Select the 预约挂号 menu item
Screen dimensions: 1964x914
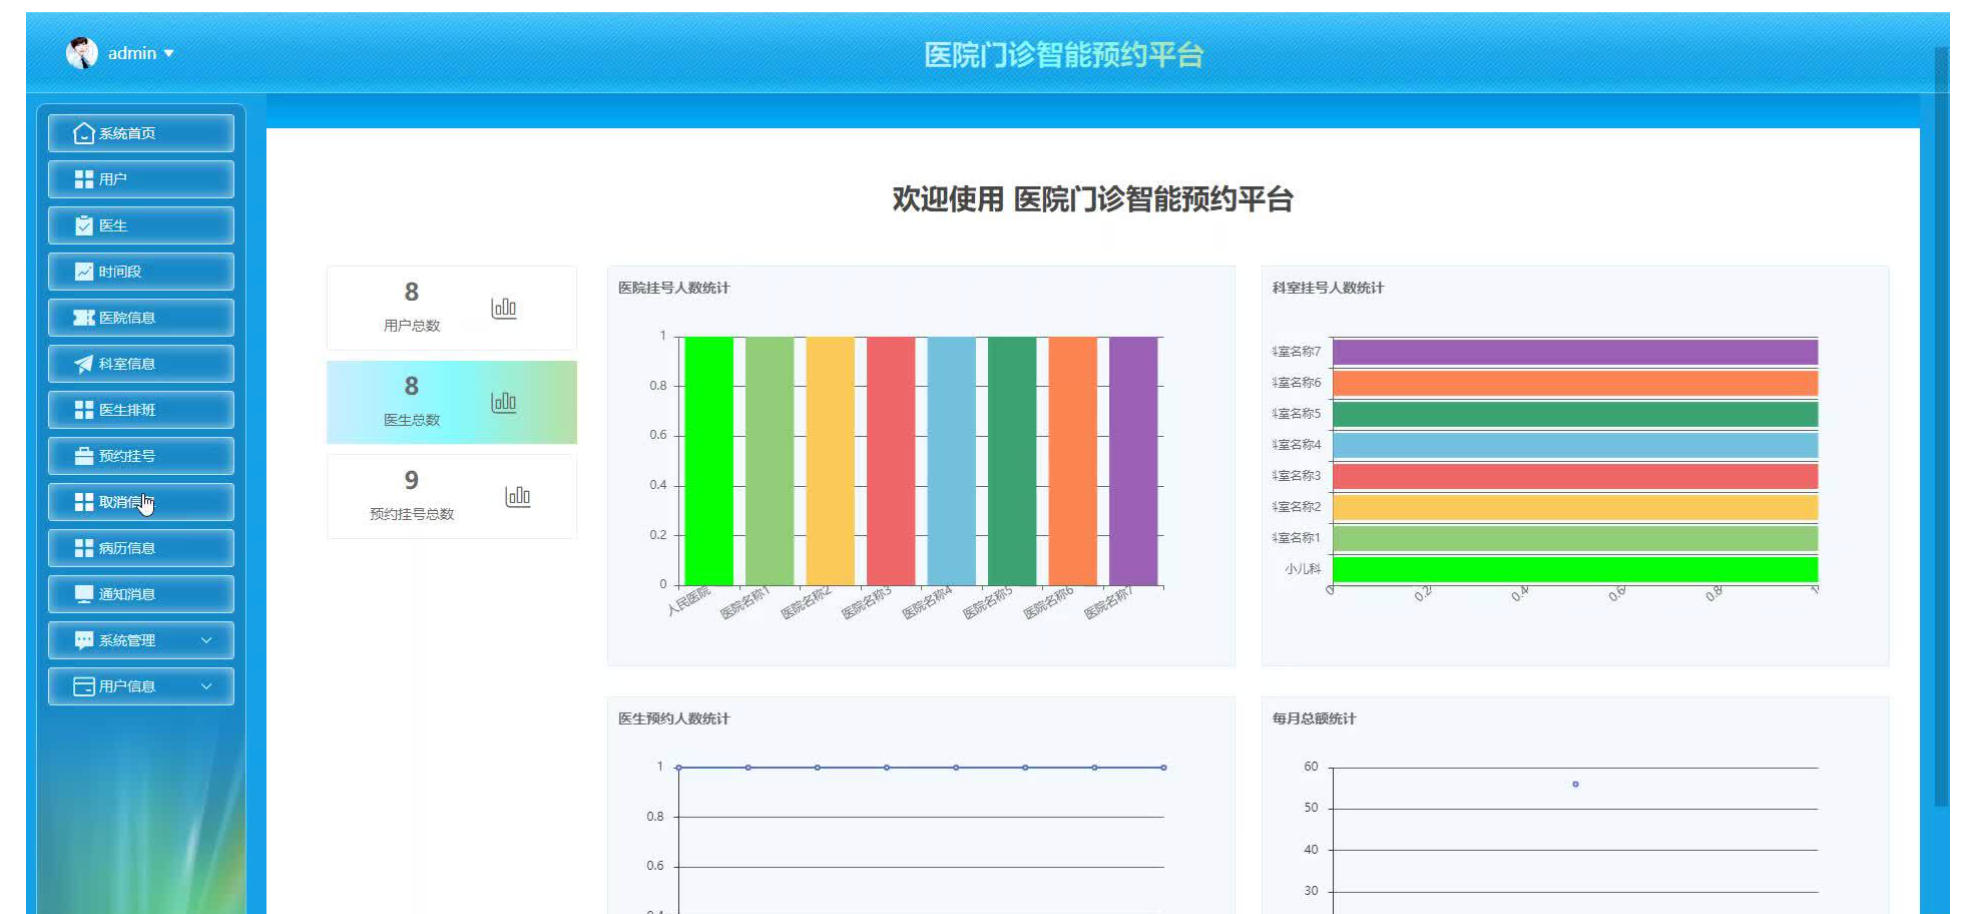click(x=141, y=456)
